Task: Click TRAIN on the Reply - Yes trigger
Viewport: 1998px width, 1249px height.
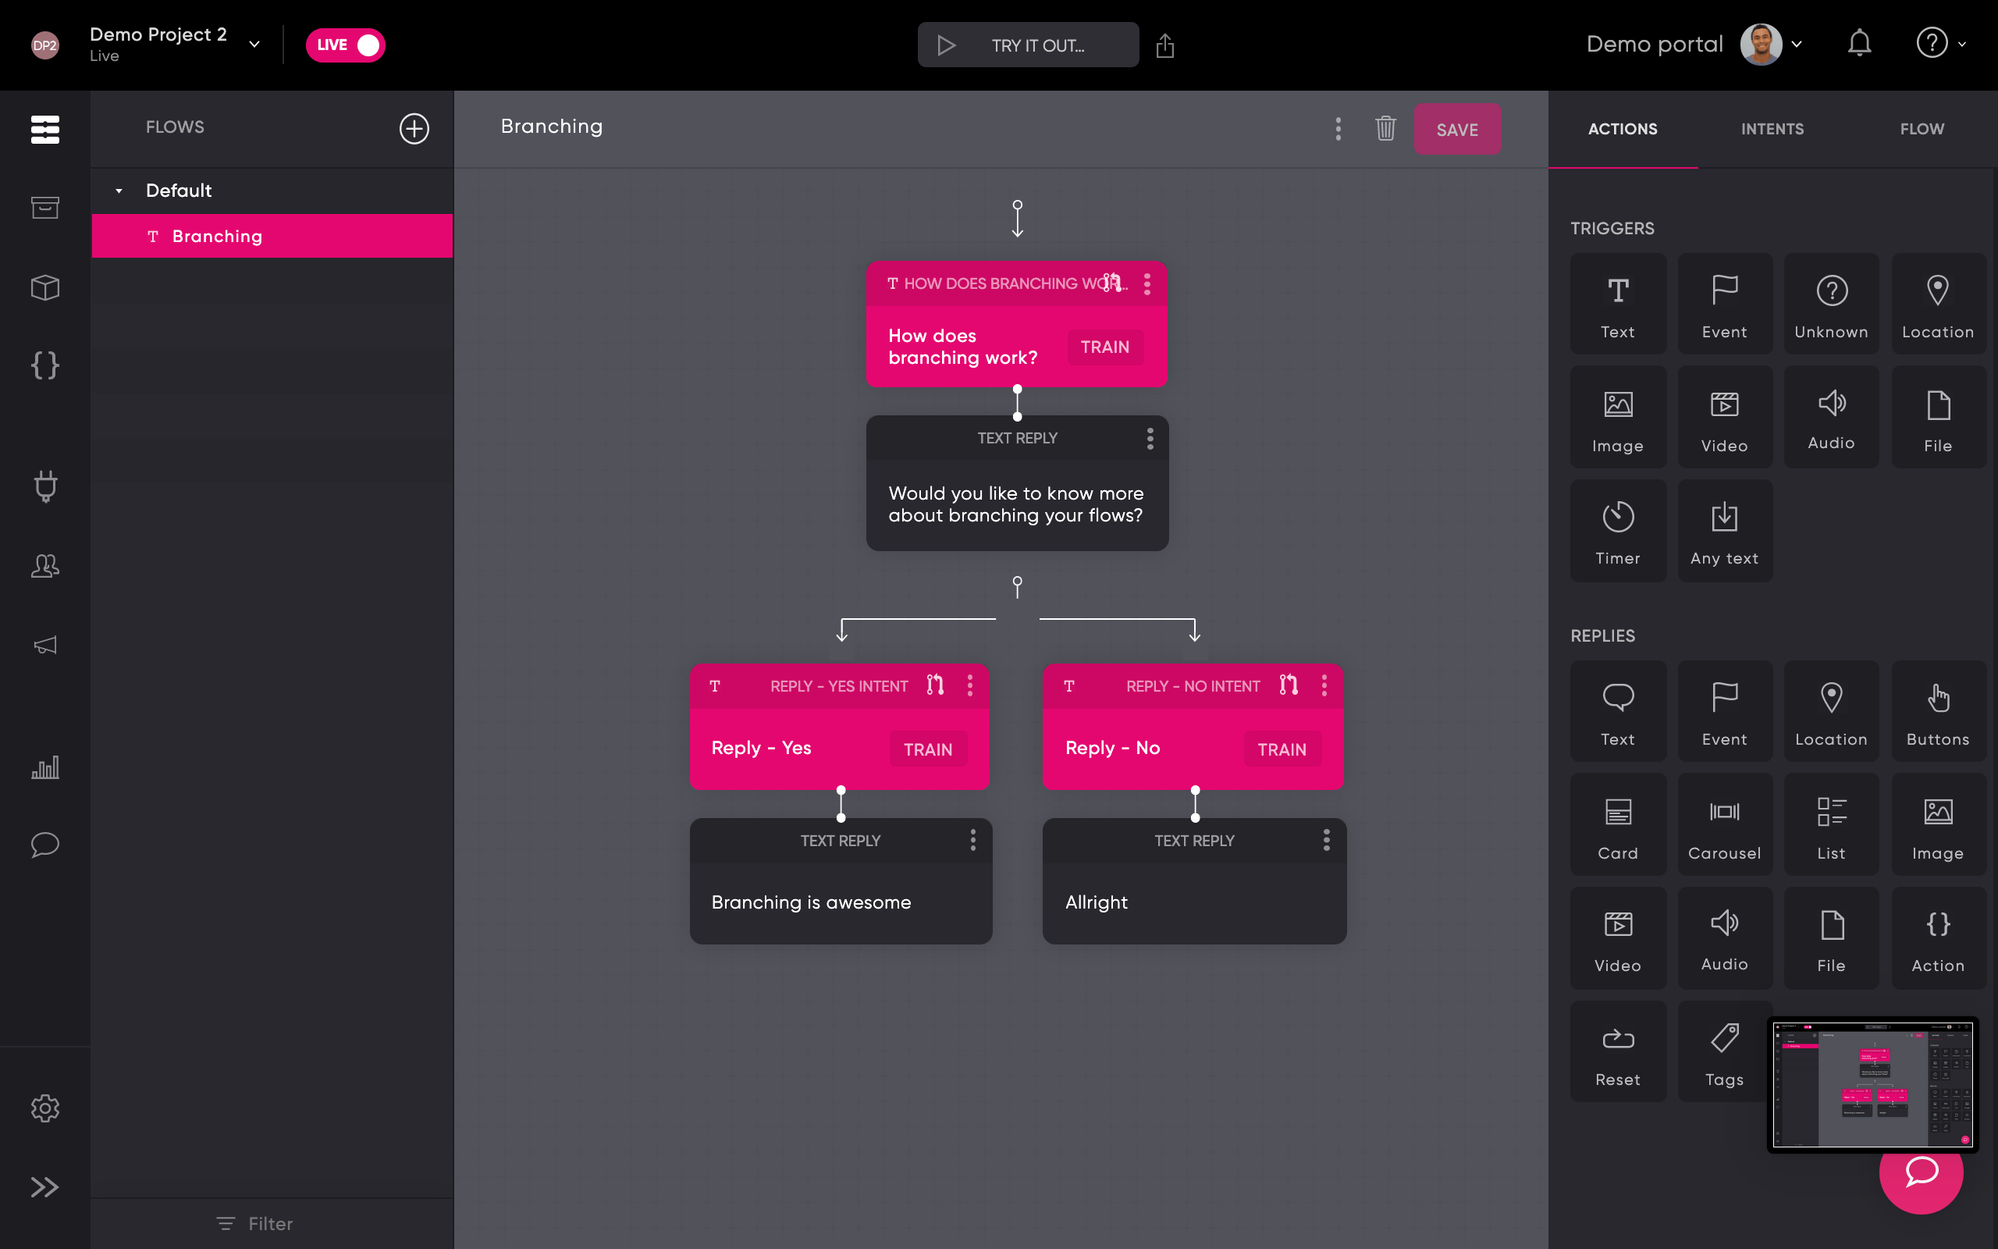Action: (x=927, y=749)
